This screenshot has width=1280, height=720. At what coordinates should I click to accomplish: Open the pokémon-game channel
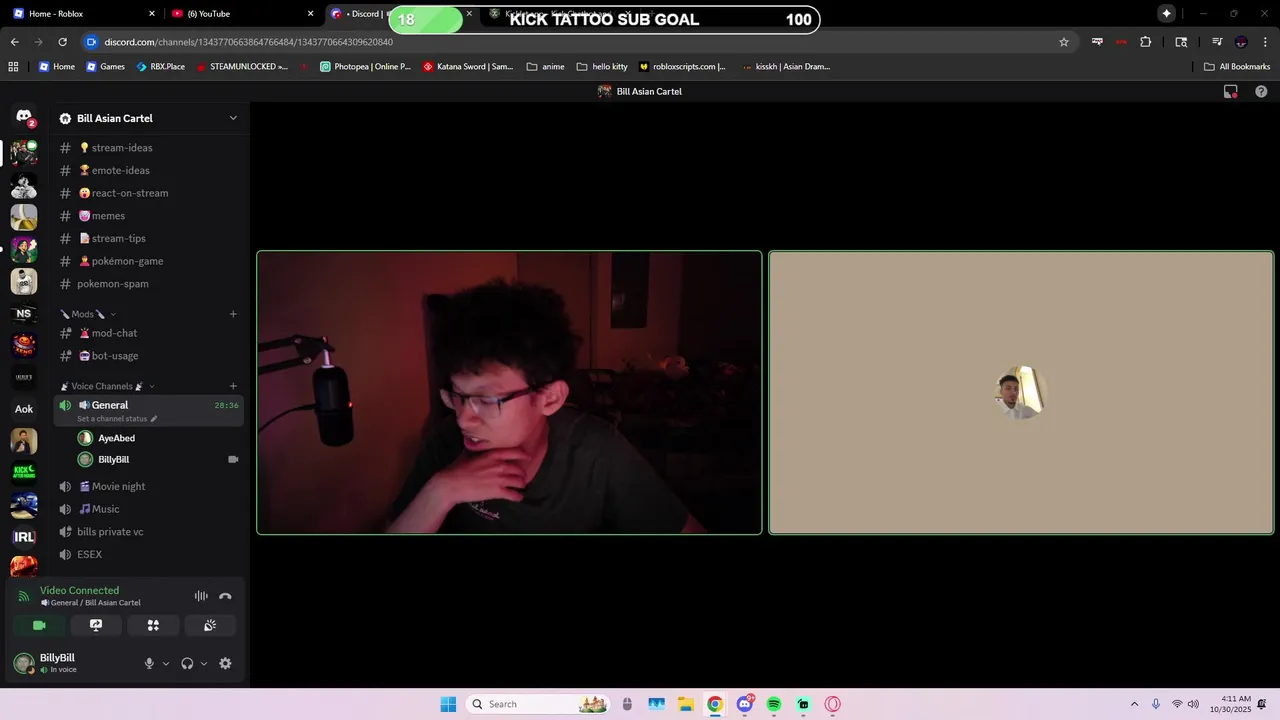(149, 261)
